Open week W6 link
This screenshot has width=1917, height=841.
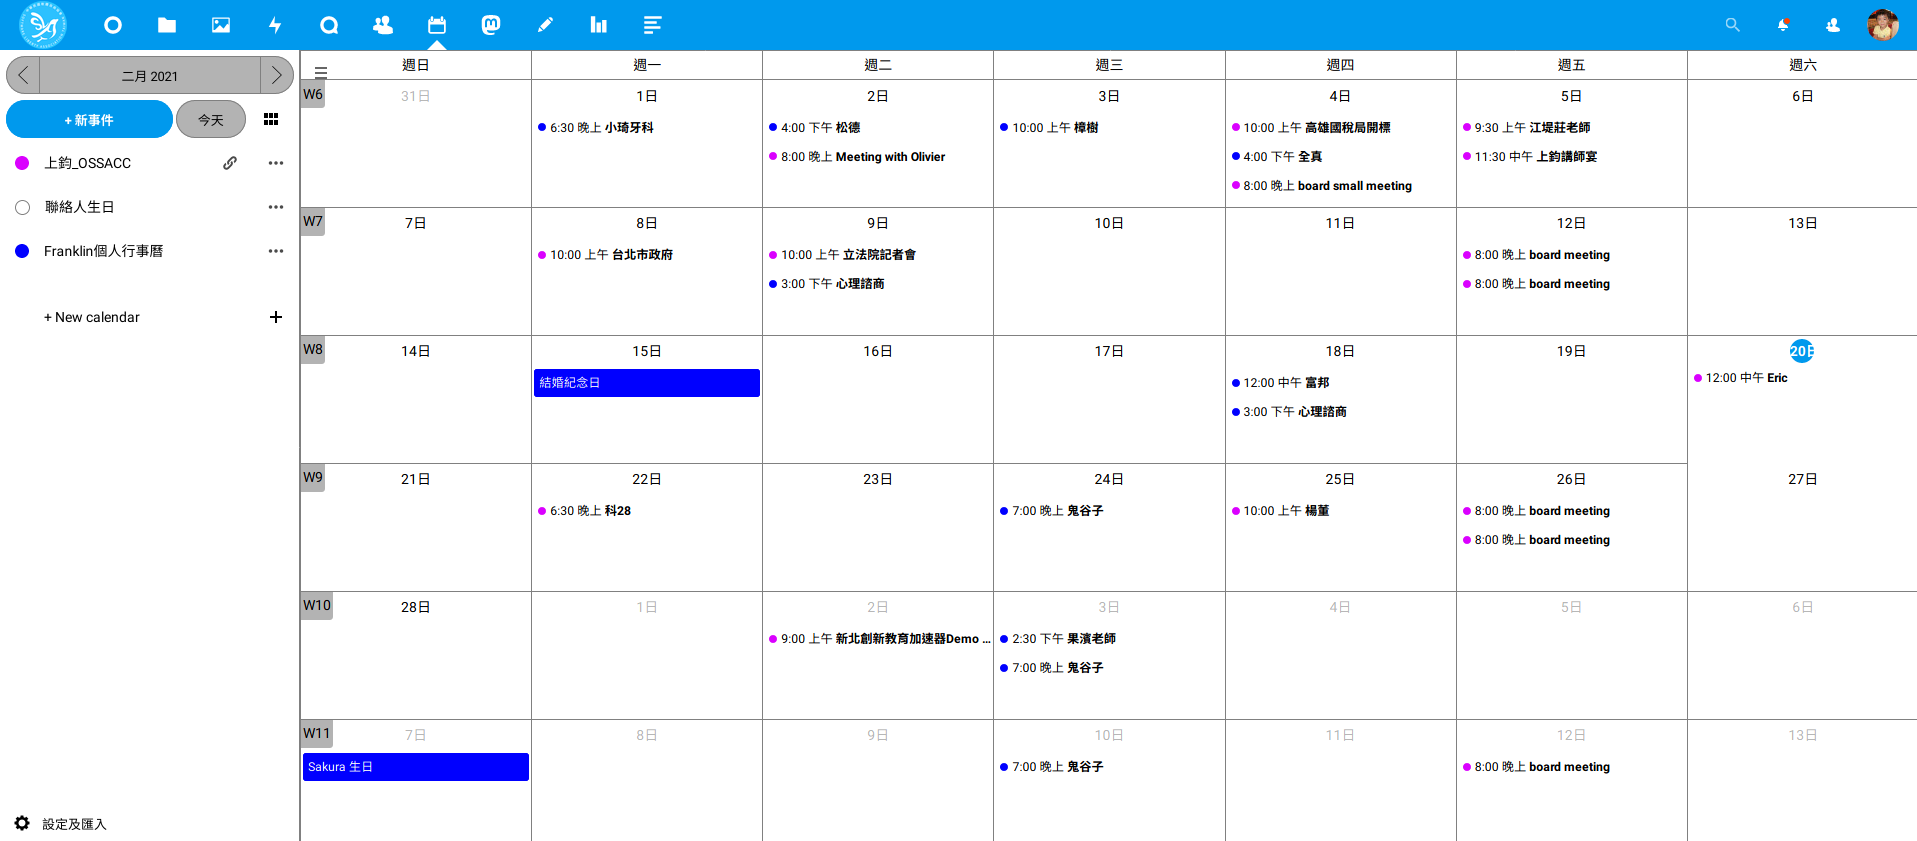[x=313, y=94]
